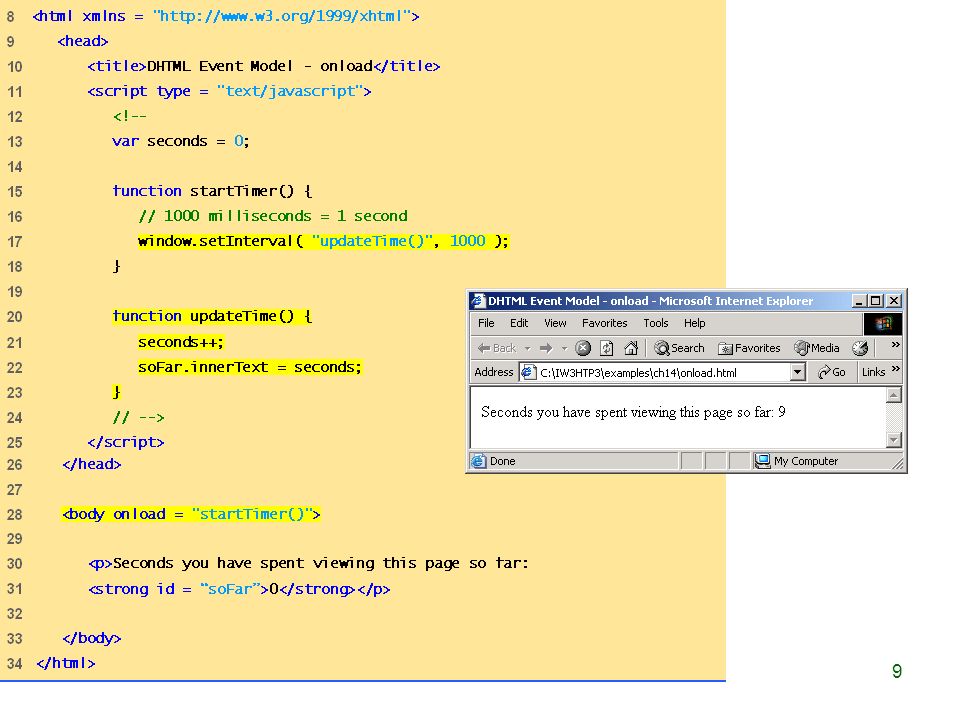This screenshot has height=720, width=960.
Task: Click the scrollbar down arrow
Action: click(894, 440)
